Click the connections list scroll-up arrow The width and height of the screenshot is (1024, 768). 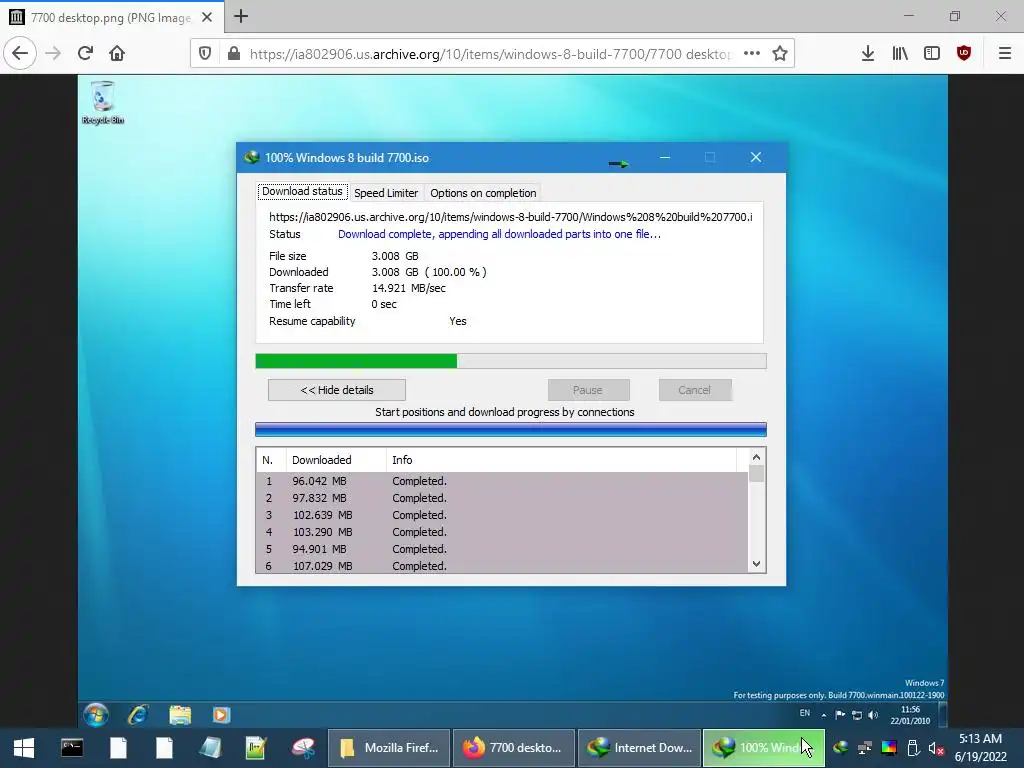(x=756, y=458)
